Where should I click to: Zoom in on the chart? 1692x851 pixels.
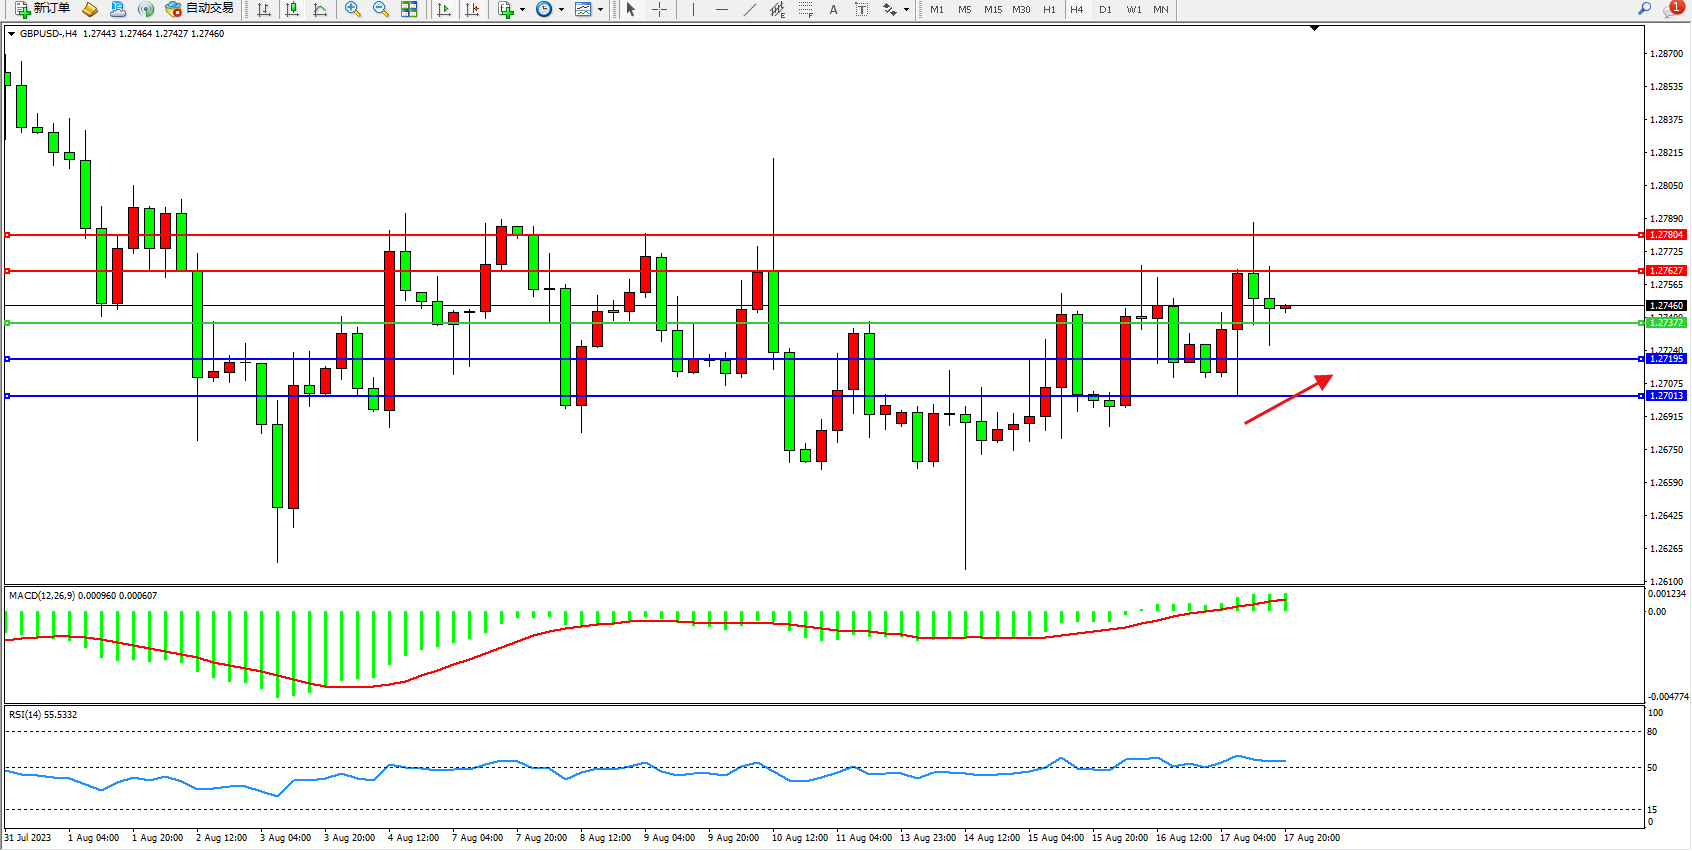pyautogui.click(x=353, y=9)
